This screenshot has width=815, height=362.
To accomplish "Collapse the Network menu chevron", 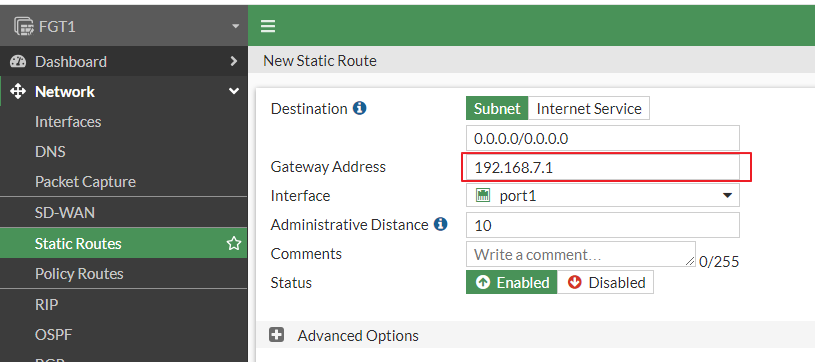I will pos(233,91).
